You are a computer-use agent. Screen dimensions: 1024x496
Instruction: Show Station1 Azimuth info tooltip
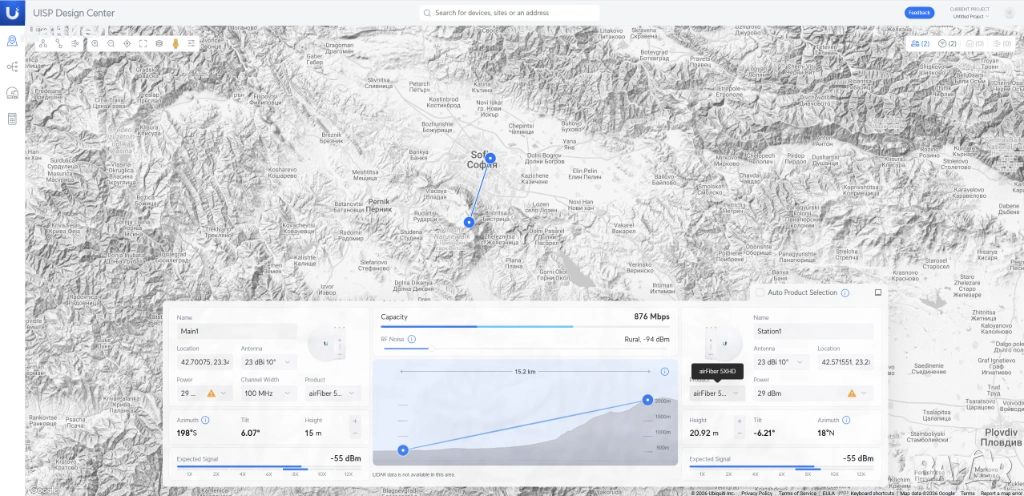(x=846, y=420)
